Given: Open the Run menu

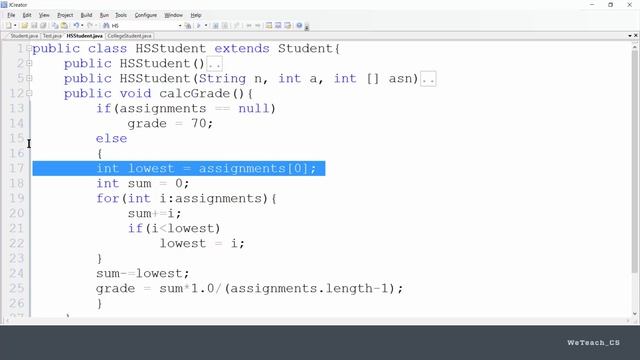Looking at the screenshot, I should [x=104, y=15].
